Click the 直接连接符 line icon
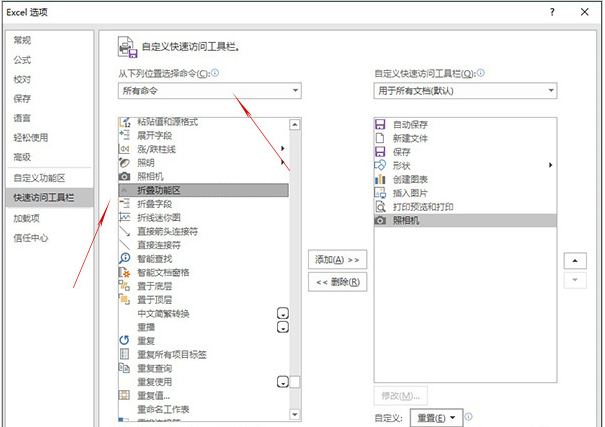 [124, 245]
